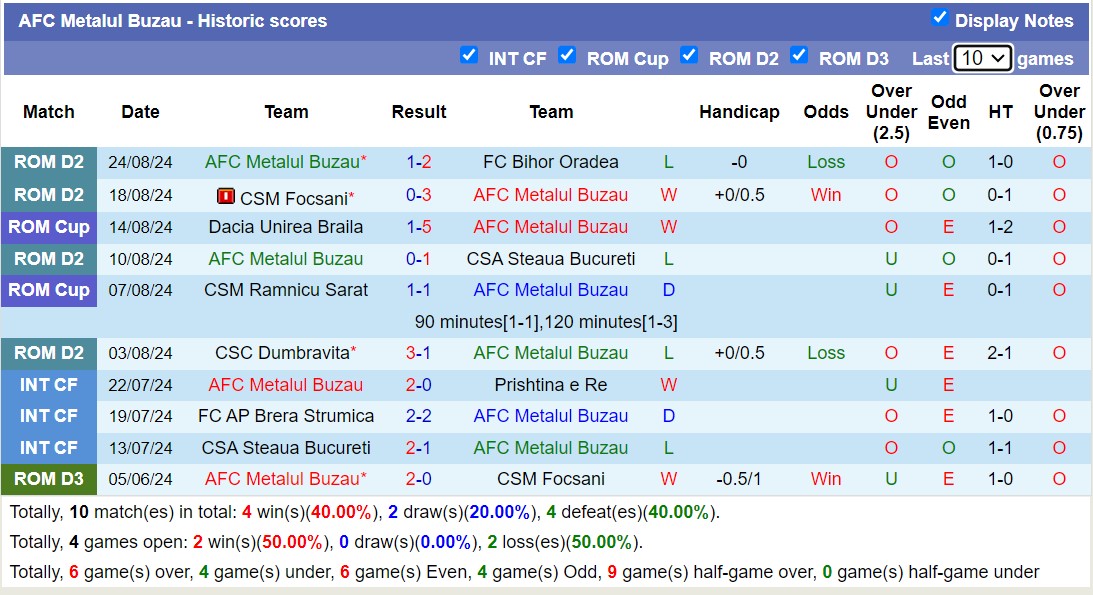Screen dimensions: 1093x595
Task: Click FC AP Brera Strumica team name
Action: (x=286, y=416)
